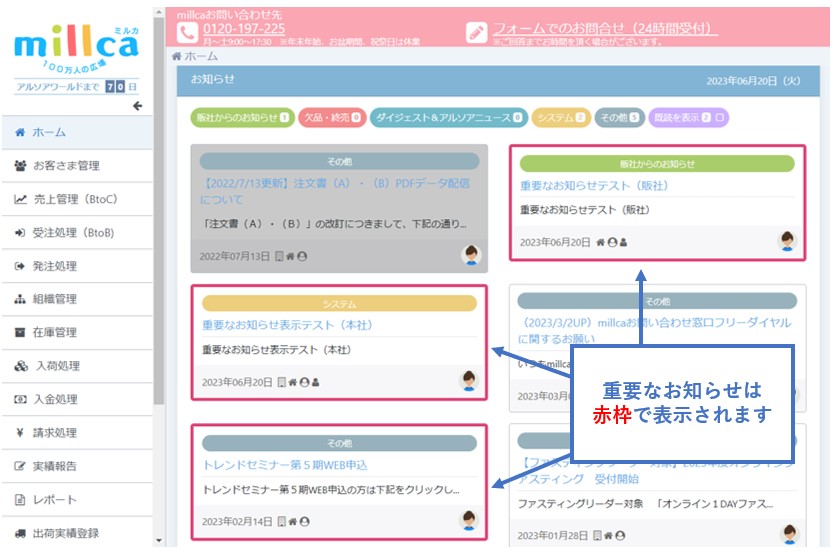This screenshot has height=558, width=837.
Task: Click avatar icon on the 注文書 PDF notice card
Action: (x=471, y=255)
